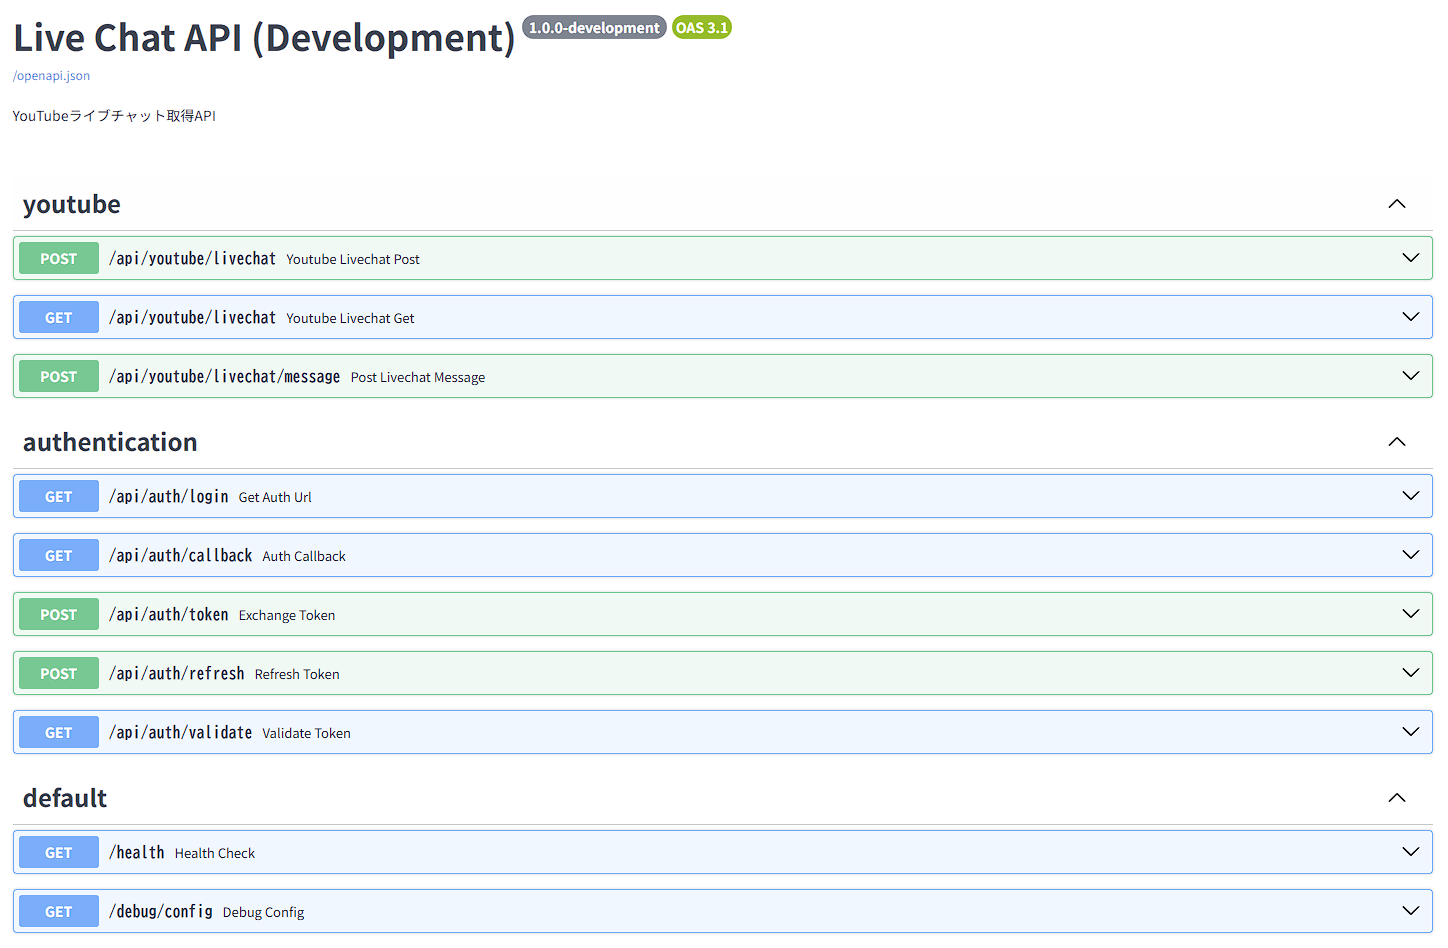Expand POST /api/youtube/livechat arrow
The image size is (1448, 948).
(x=1411, y=258)
